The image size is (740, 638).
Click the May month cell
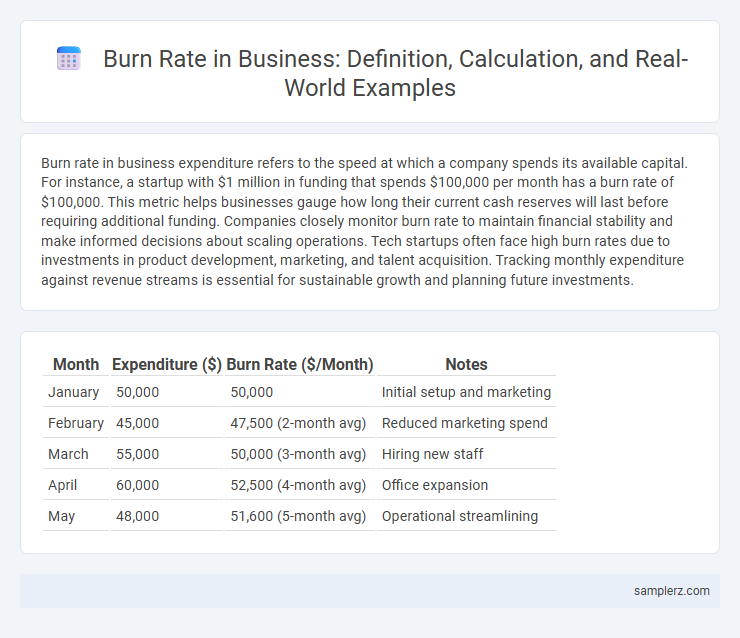76,516
